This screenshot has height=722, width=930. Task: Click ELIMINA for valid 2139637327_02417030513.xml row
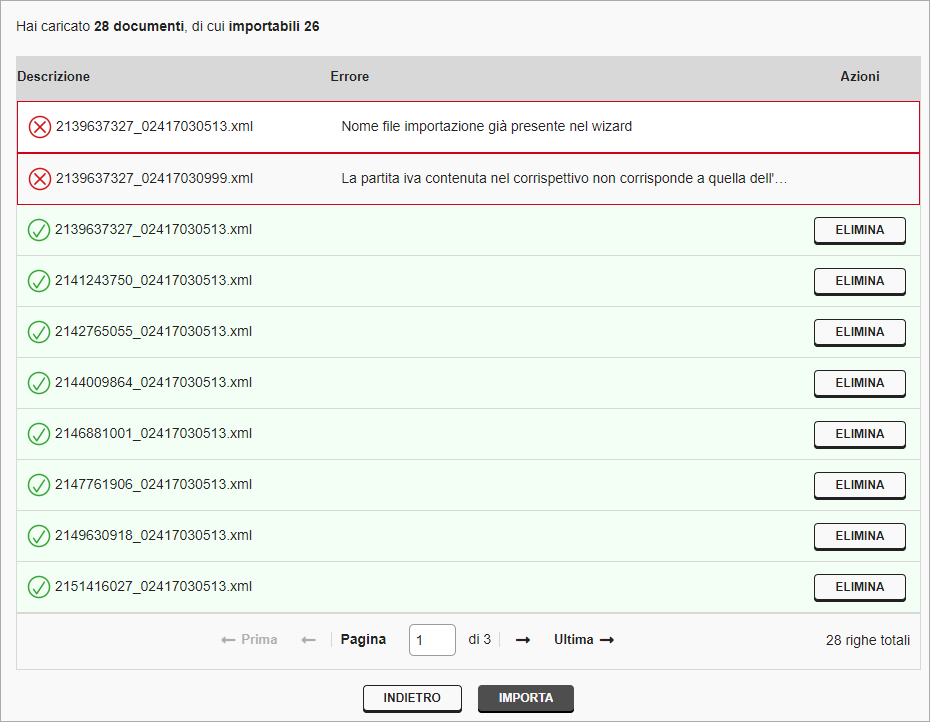pyautogui.click(x=859, y=230)
